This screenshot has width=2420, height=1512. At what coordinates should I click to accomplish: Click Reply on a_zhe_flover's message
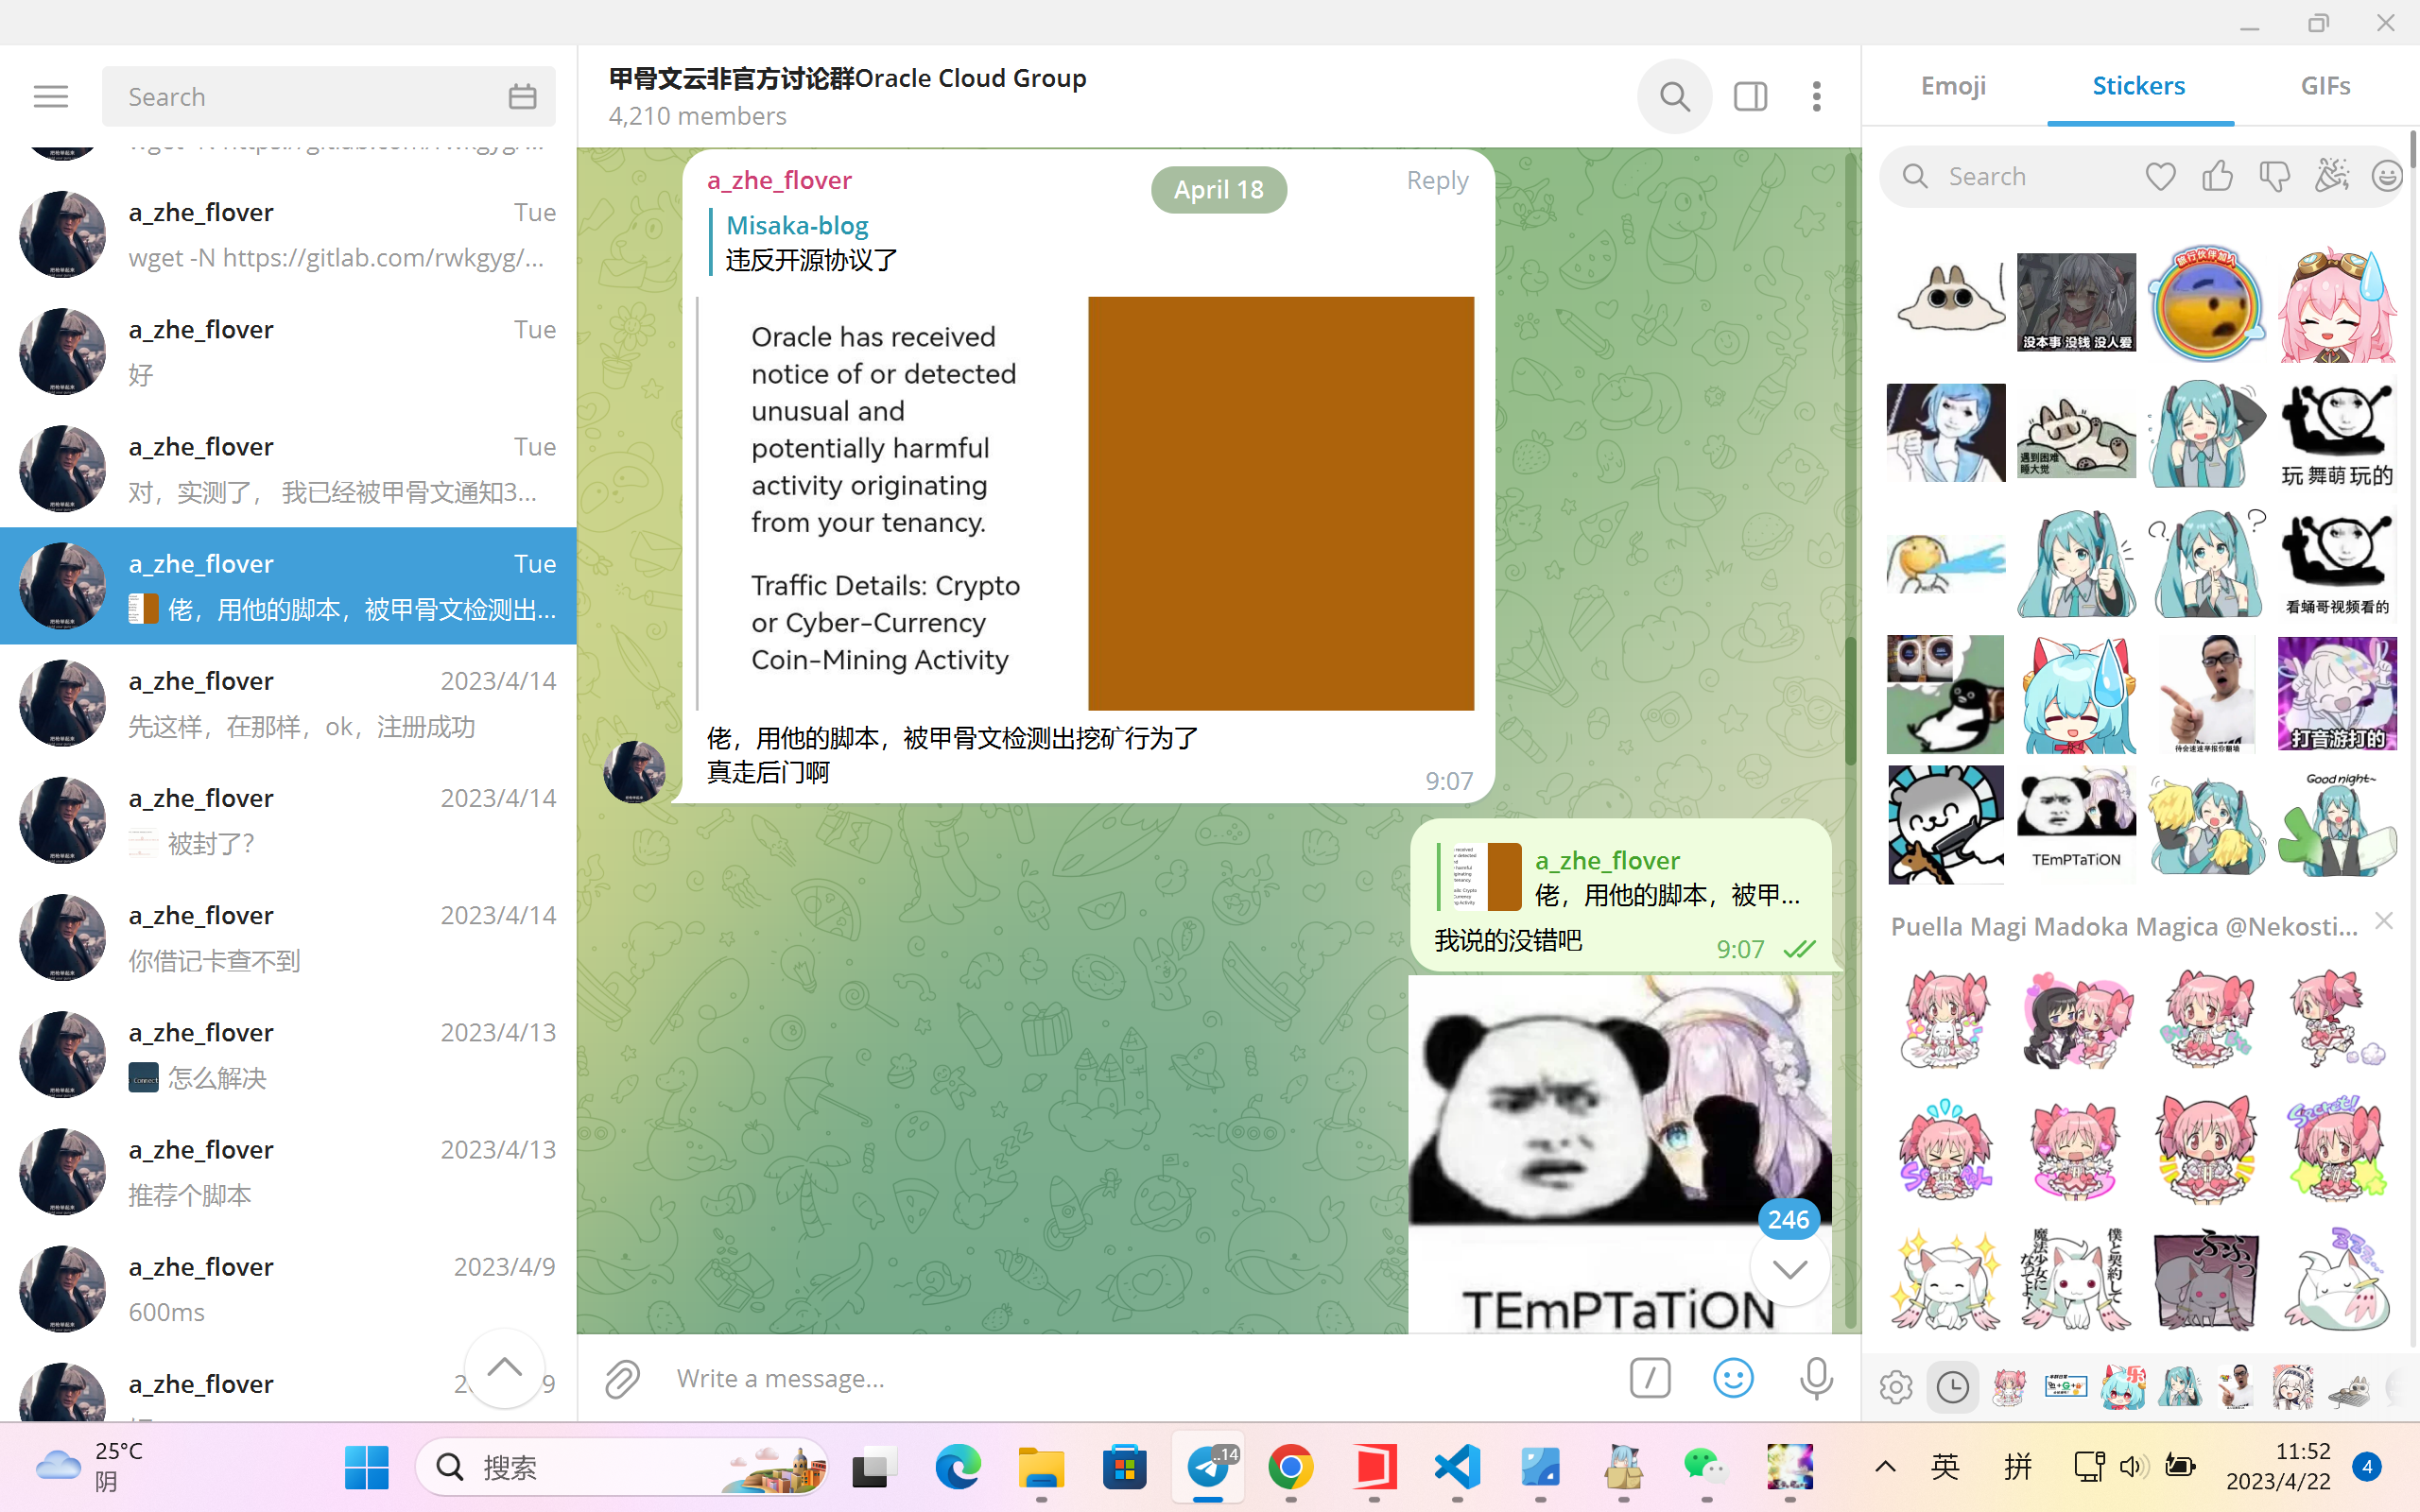point(1437,180)
